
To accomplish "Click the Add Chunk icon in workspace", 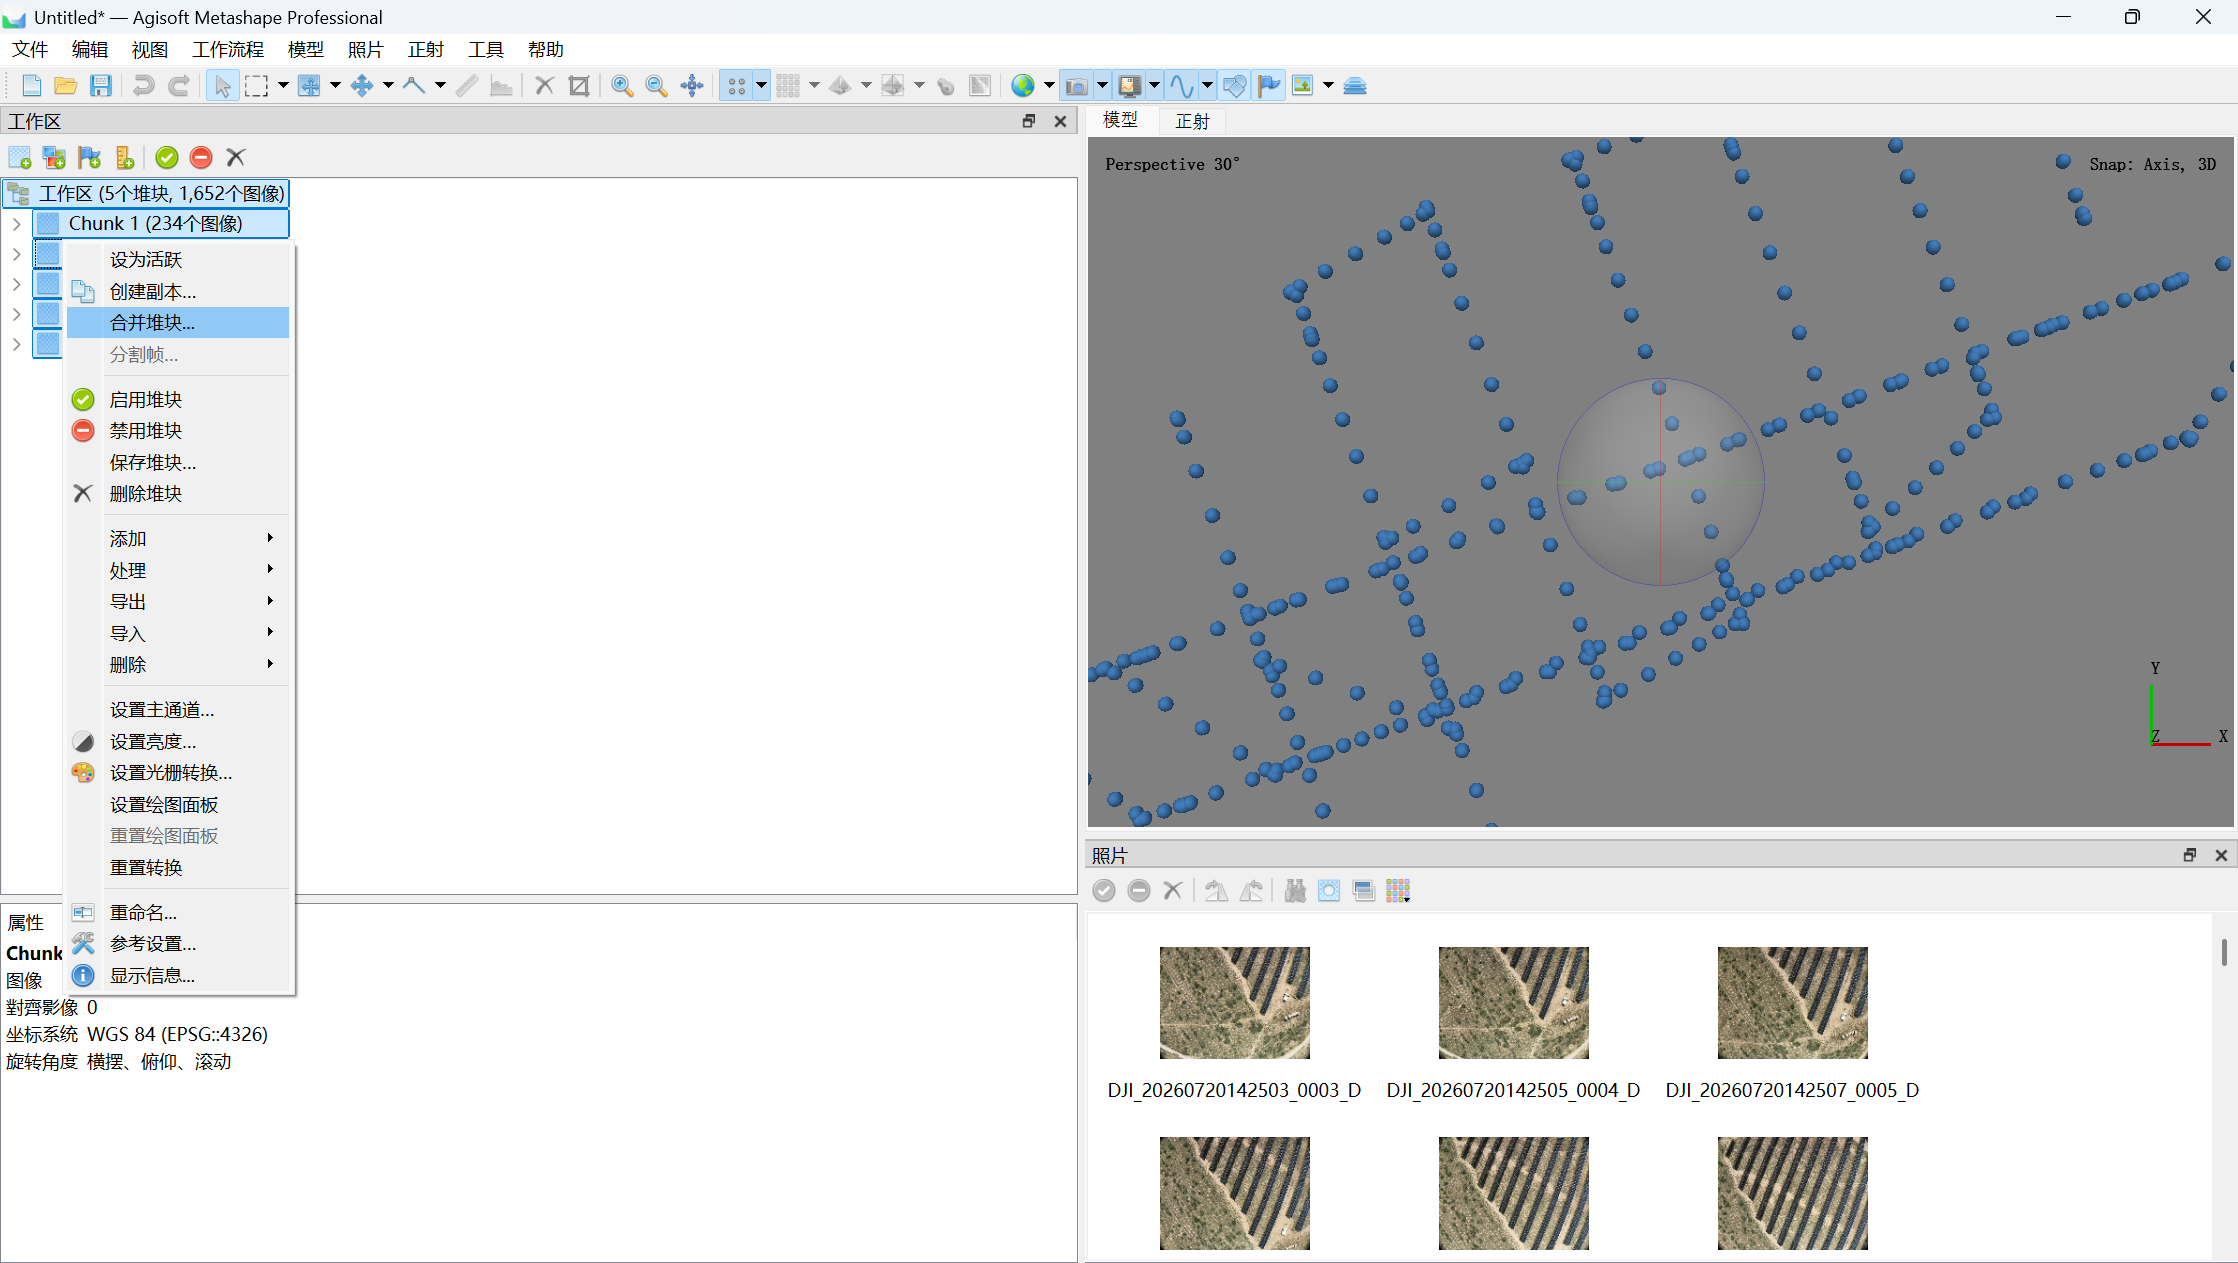I will 20,158.
